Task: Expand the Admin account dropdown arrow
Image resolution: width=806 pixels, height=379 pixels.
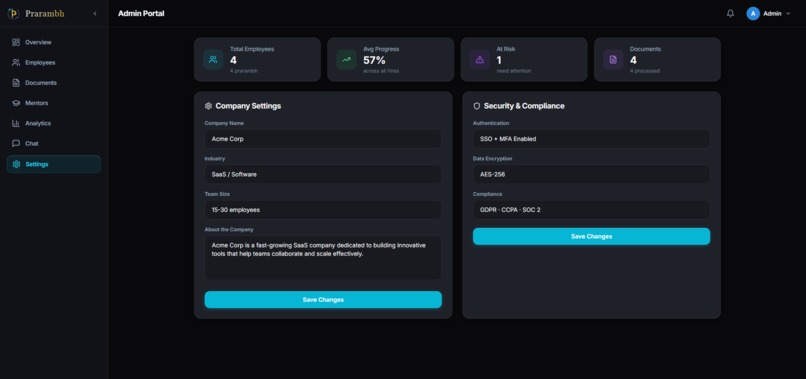Action: coord(788,14)
